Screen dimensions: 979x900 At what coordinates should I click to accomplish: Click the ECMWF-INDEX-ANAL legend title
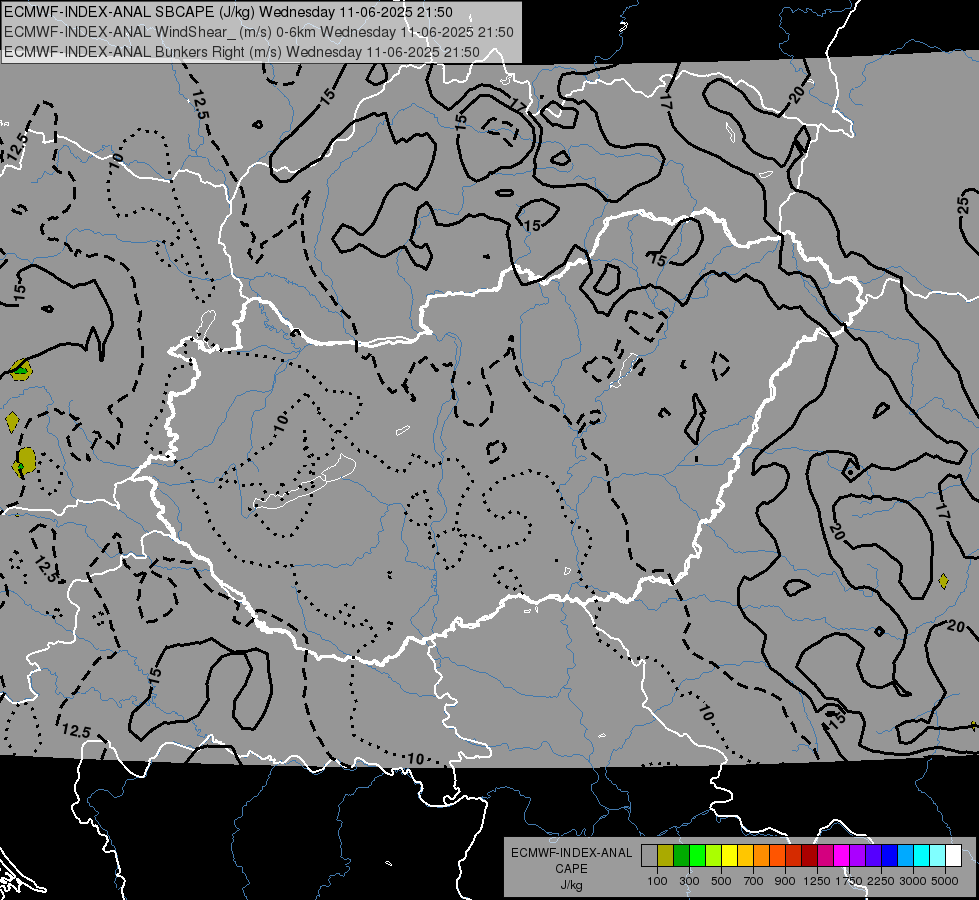[571, 853]
